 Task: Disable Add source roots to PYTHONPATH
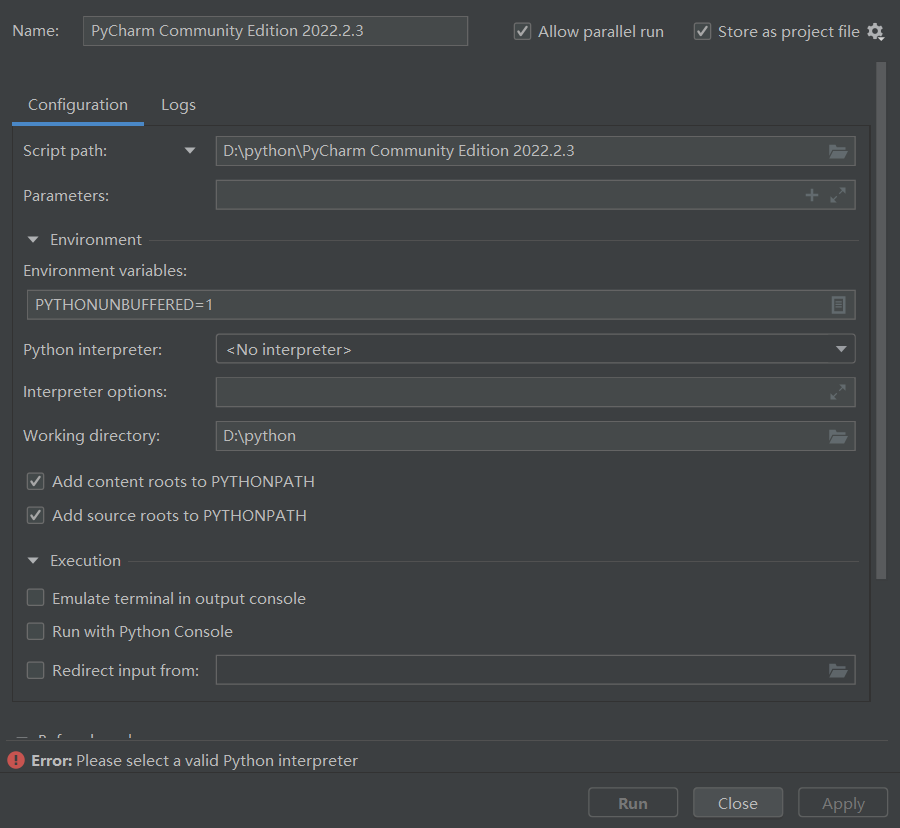[36, 515]
